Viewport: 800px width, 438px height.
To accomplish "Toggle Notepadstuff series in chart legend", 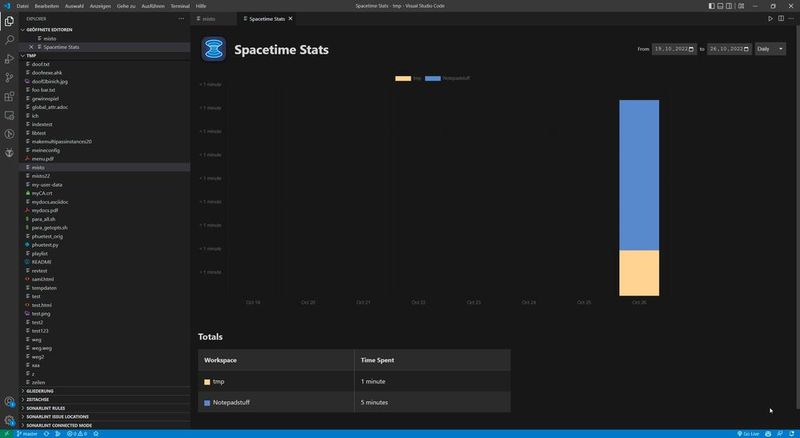I will pyautogui.click(x=447, y=78).
